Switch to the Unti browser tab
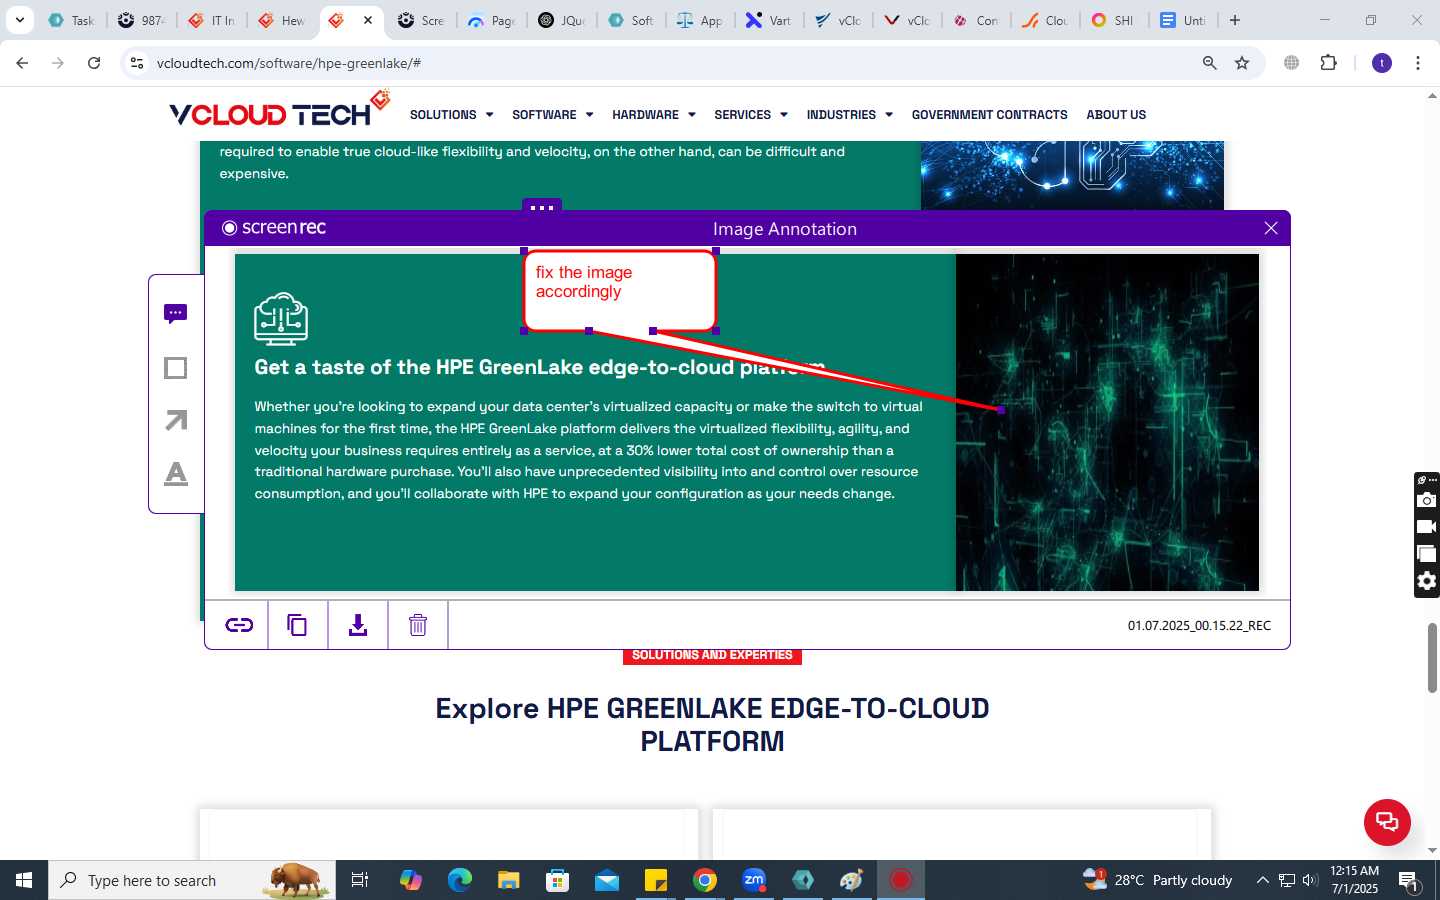1440x900 pixels. 1183,20
